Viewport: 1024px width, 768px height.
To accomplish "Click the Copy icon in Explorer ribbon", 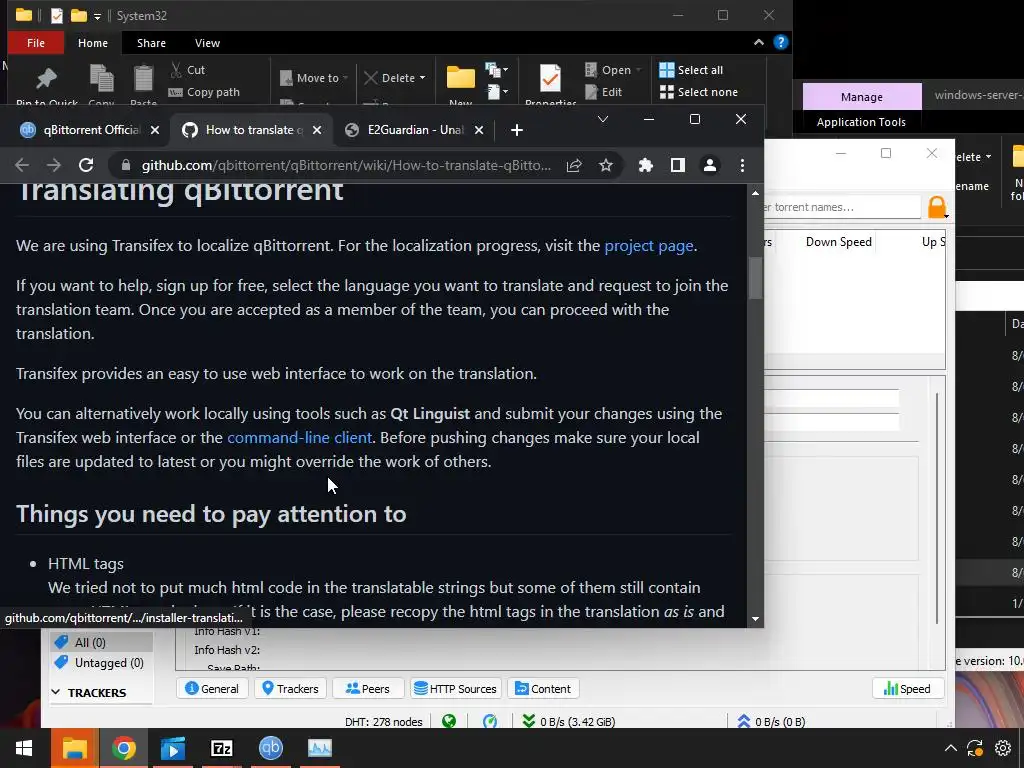I will point(101,86).
